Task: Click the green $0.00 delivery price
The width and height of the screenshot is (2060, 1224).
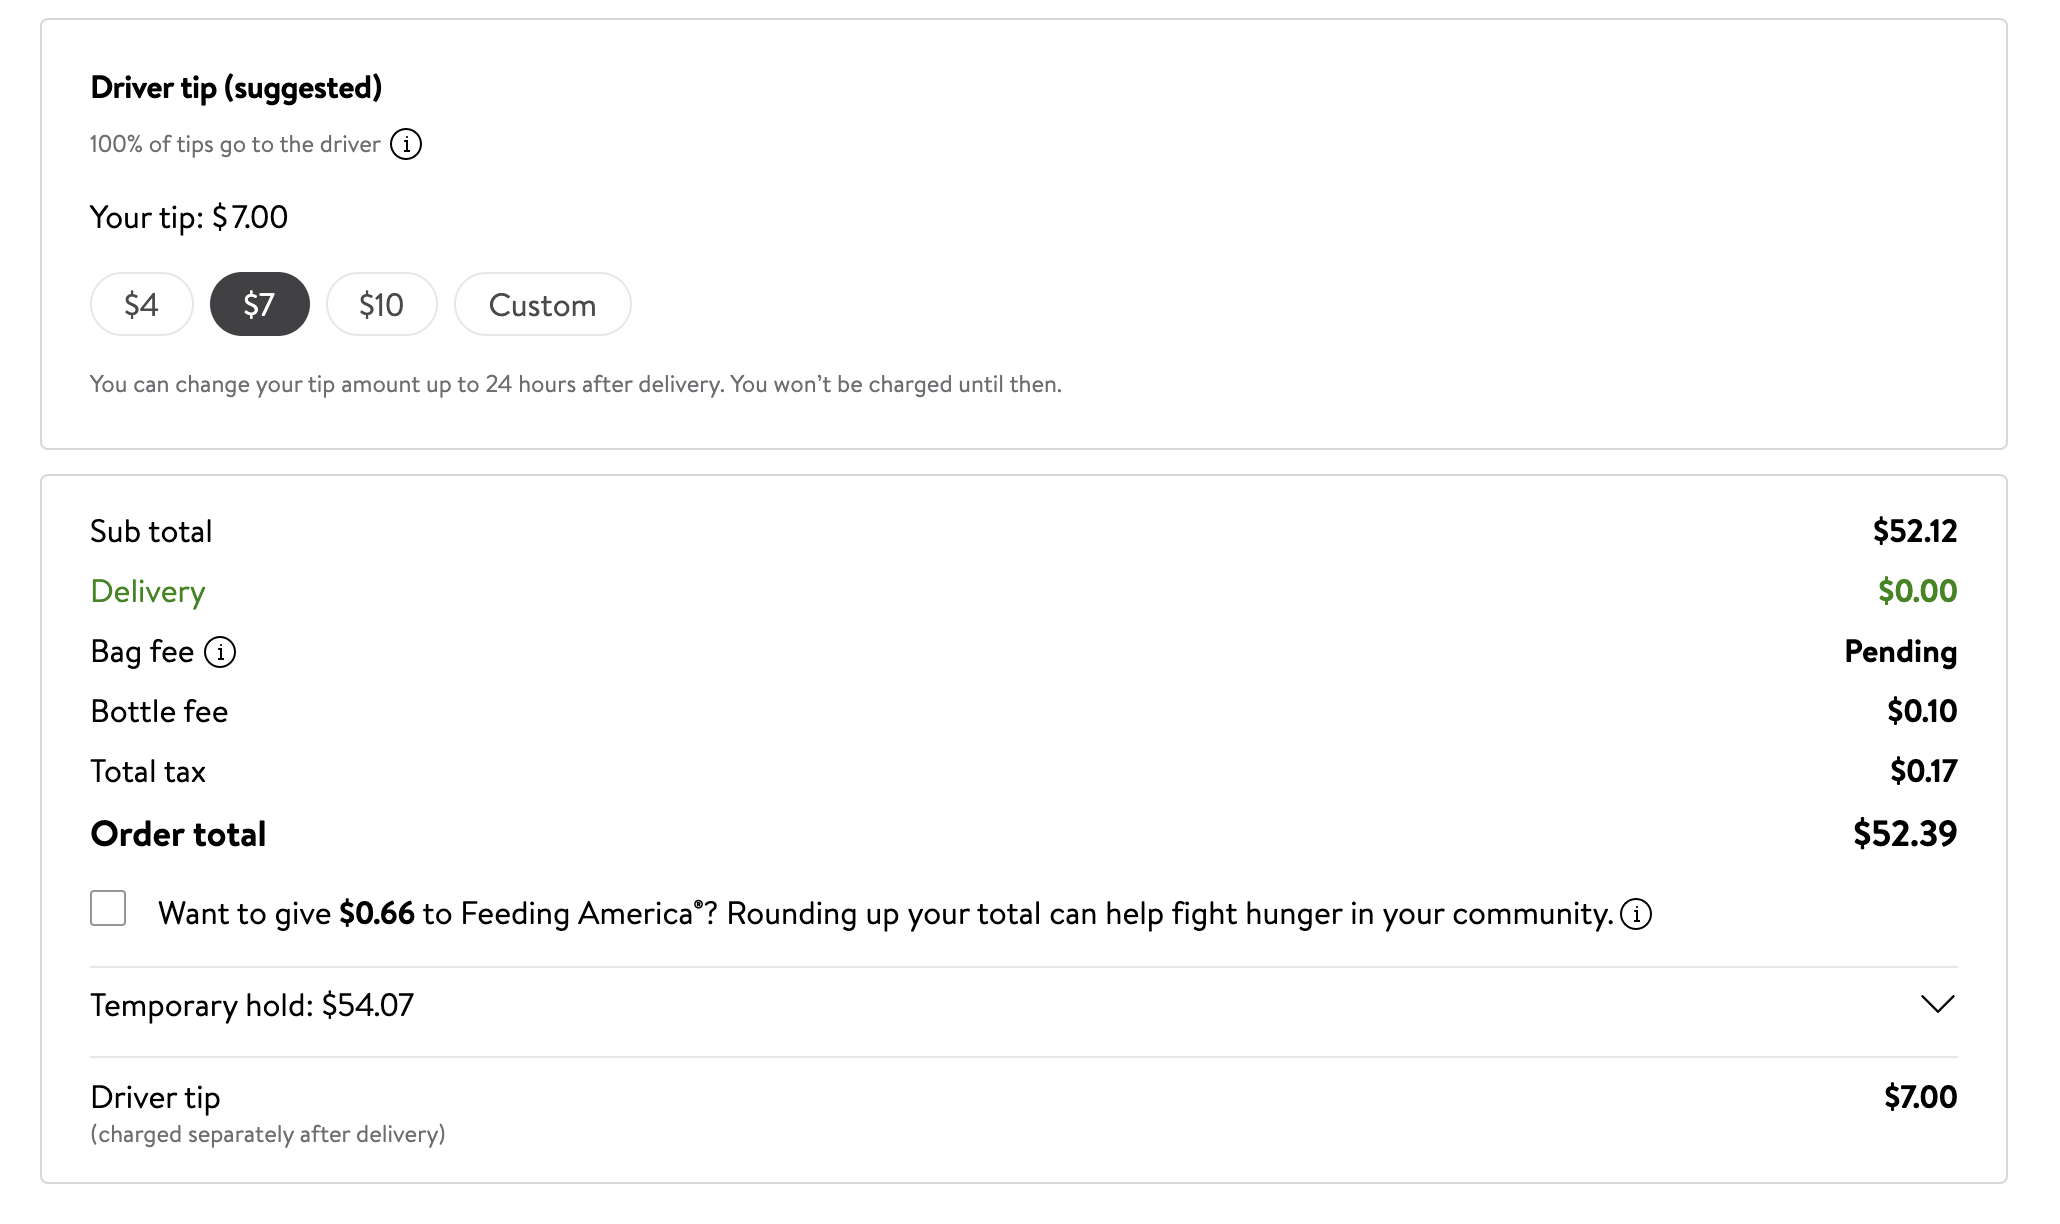Action: click(1918, 591)
